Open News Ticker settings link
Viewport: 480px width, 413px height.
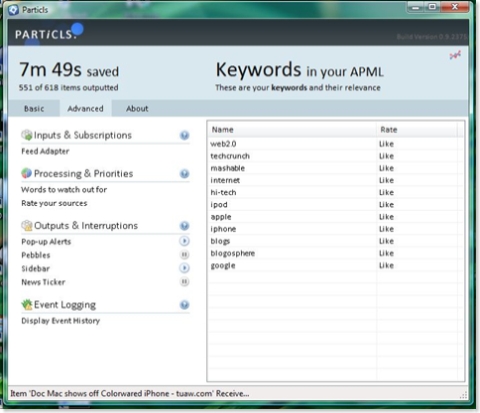click(x=43, y=282)
